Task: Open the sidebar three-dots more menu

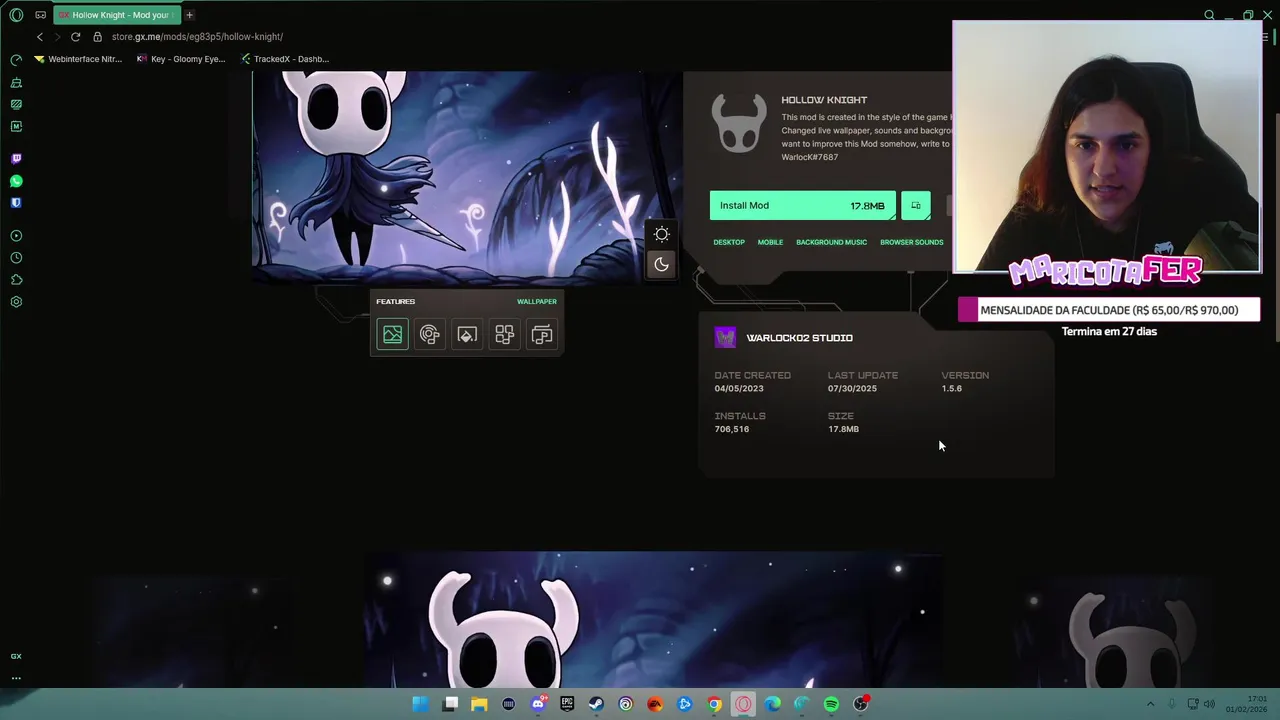Action: 16,678
